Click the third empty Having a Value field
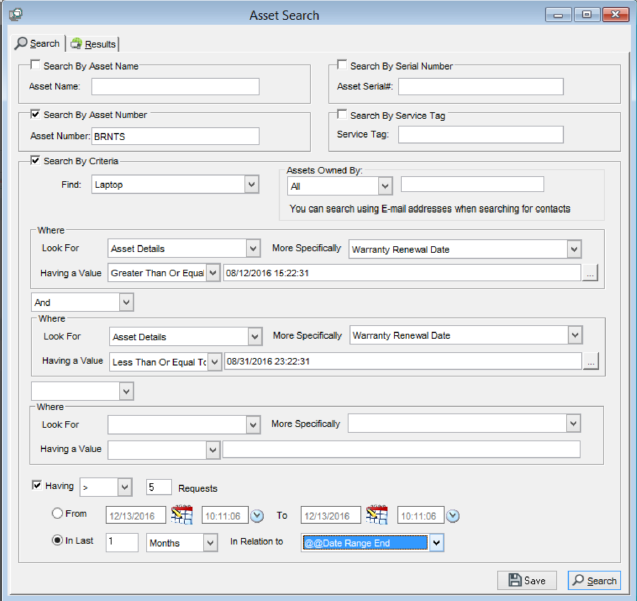Screen dimensions: 637x601 [401, 449]
